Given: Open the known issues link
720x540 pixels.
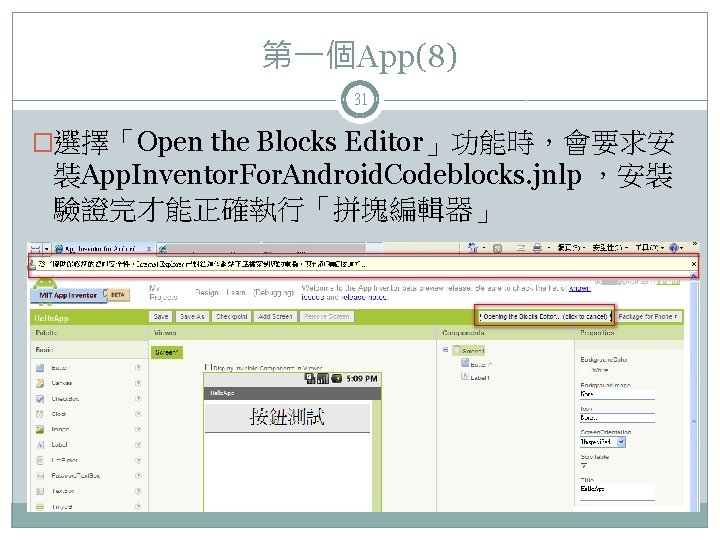Looking at the screenshot, I should (x=579, y=288).
